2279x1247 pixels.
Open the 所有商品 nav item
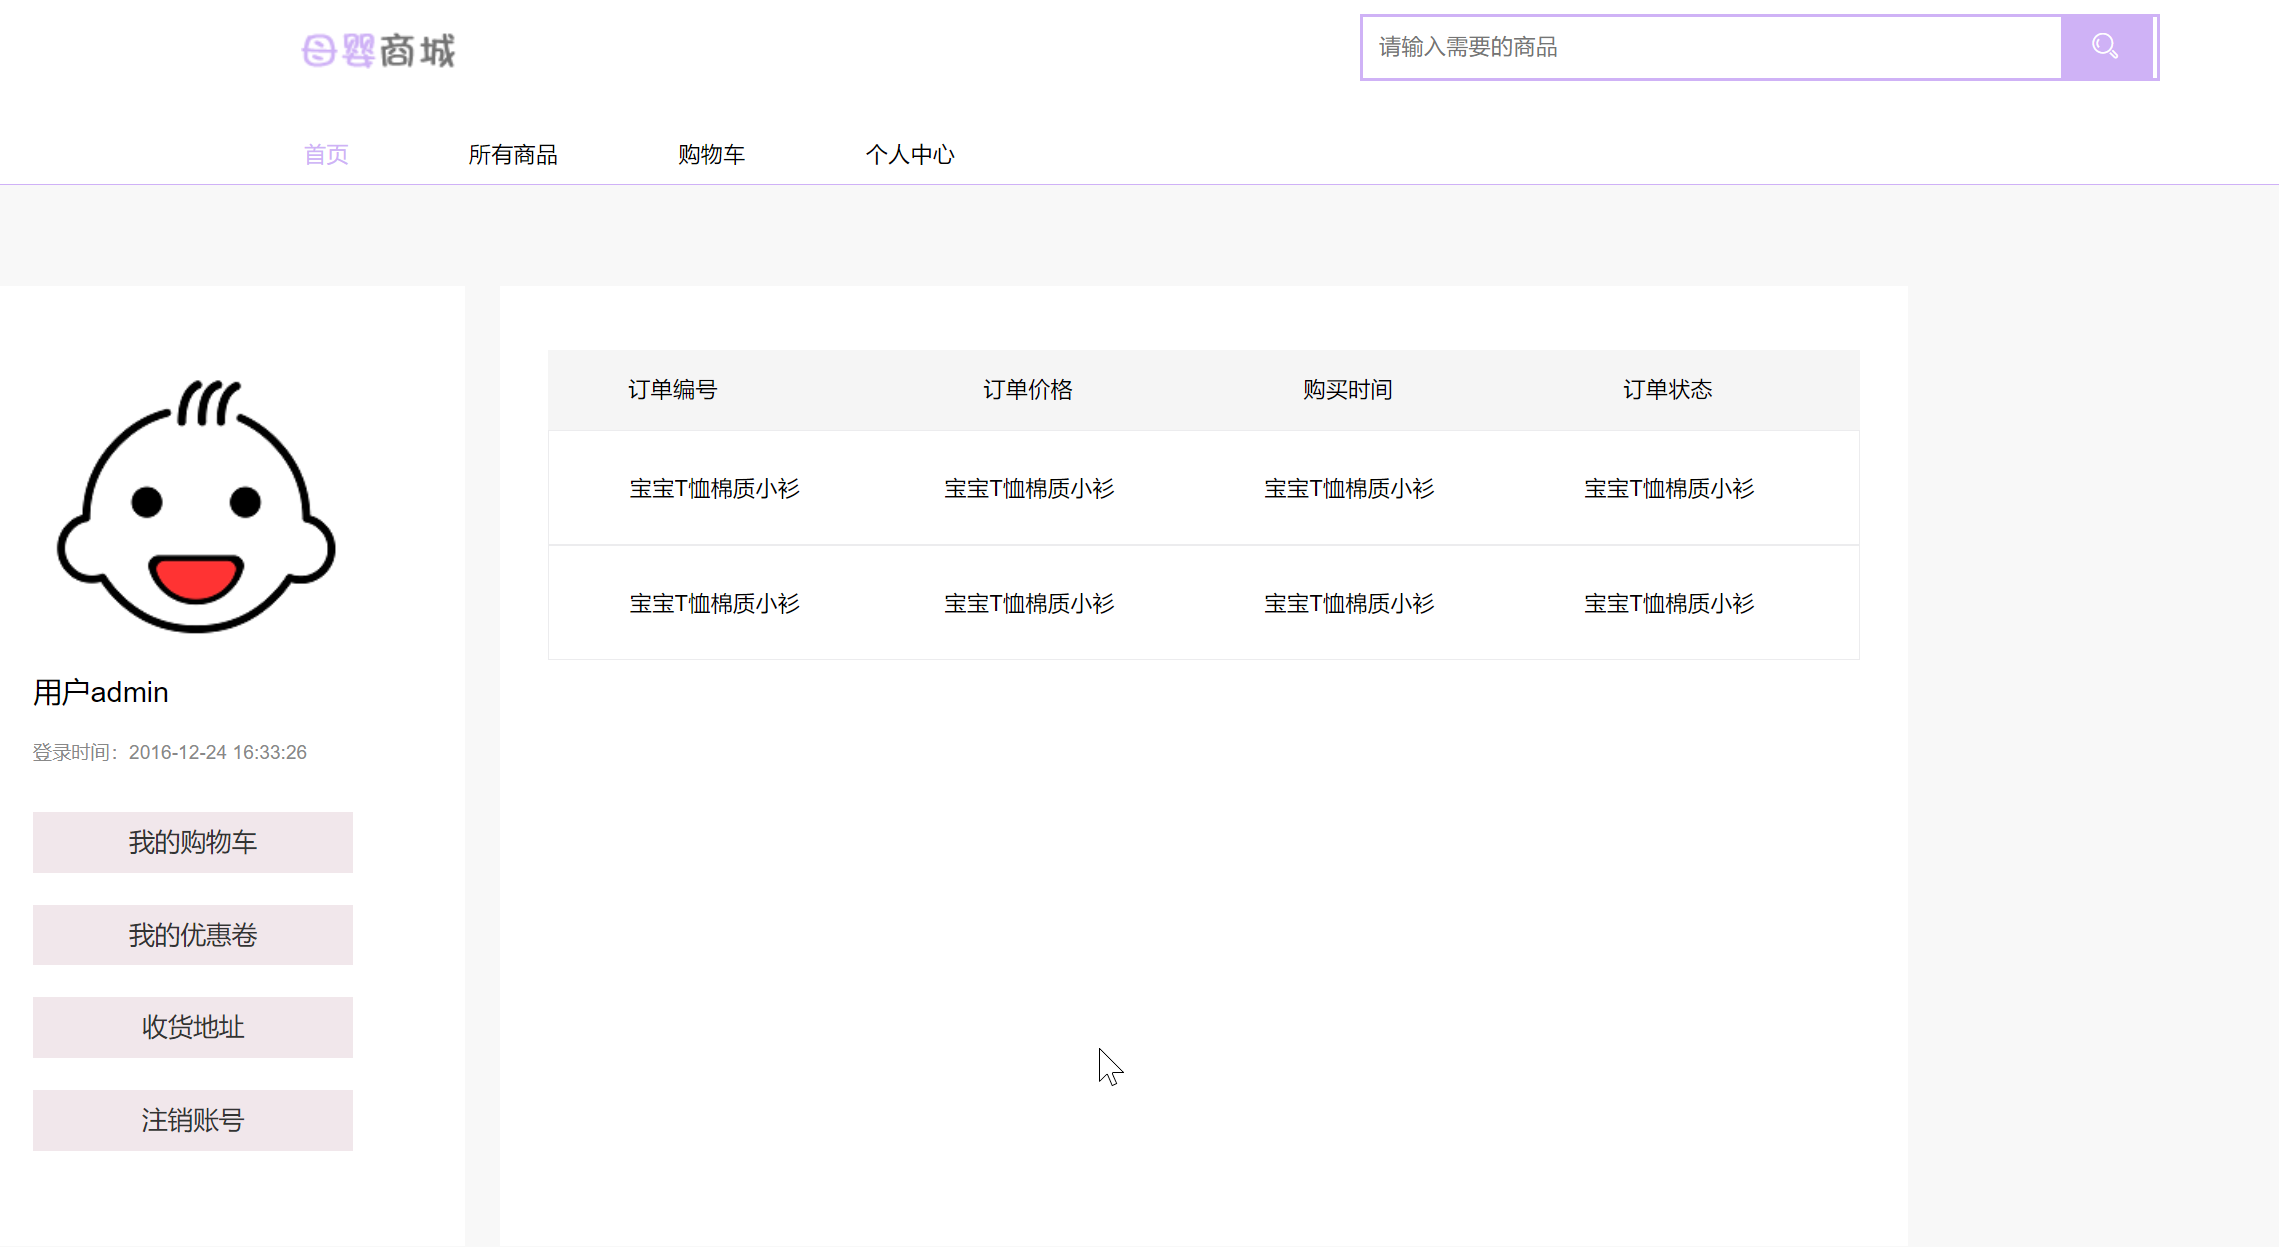(513, 154)
